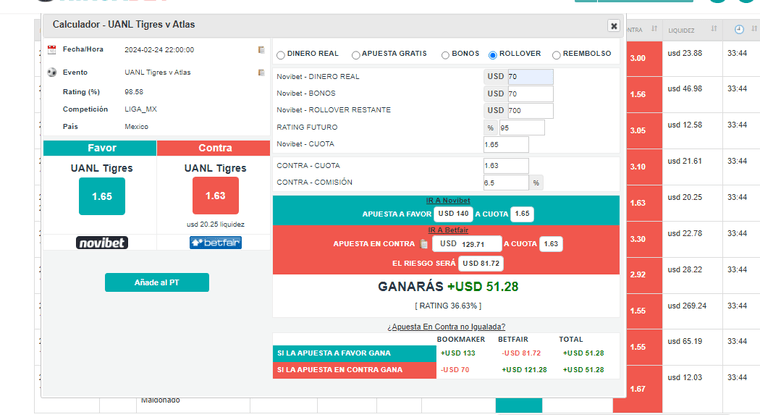The height and width of the screenshot is (415, 760).
Task: Edit the Novibet Bonos amount field
Action: [530, 94]
